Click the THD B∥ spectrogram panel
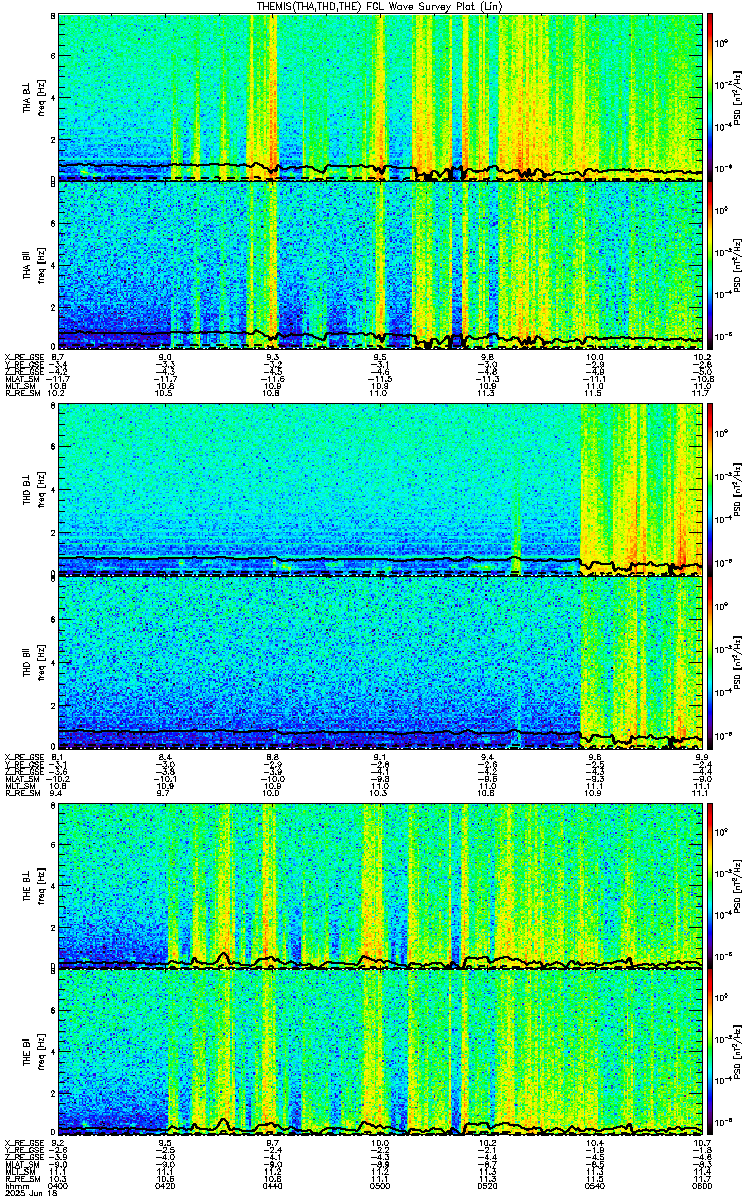Image resolution: width=750 pixels, height=1200 pixels. [380, 660]
